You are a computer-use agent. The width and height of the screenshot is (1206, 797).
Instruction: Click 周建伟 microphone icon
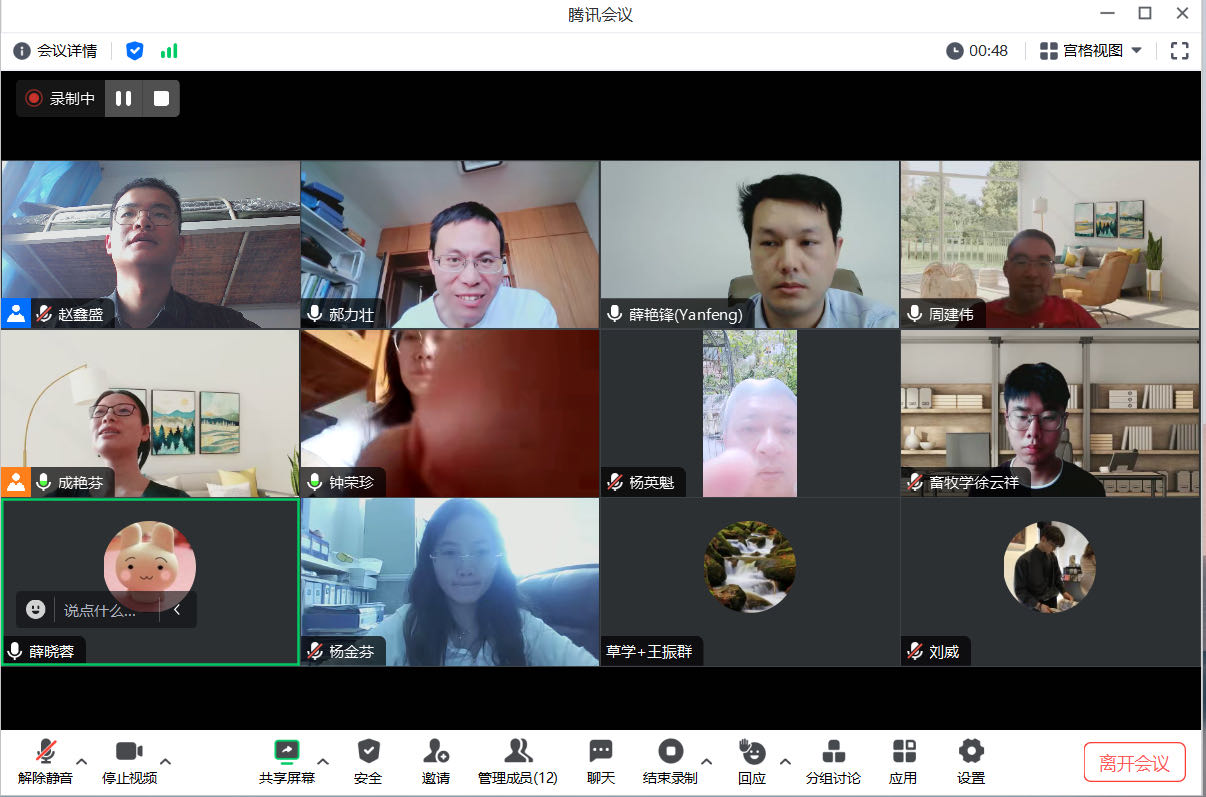tap(915, 314)
